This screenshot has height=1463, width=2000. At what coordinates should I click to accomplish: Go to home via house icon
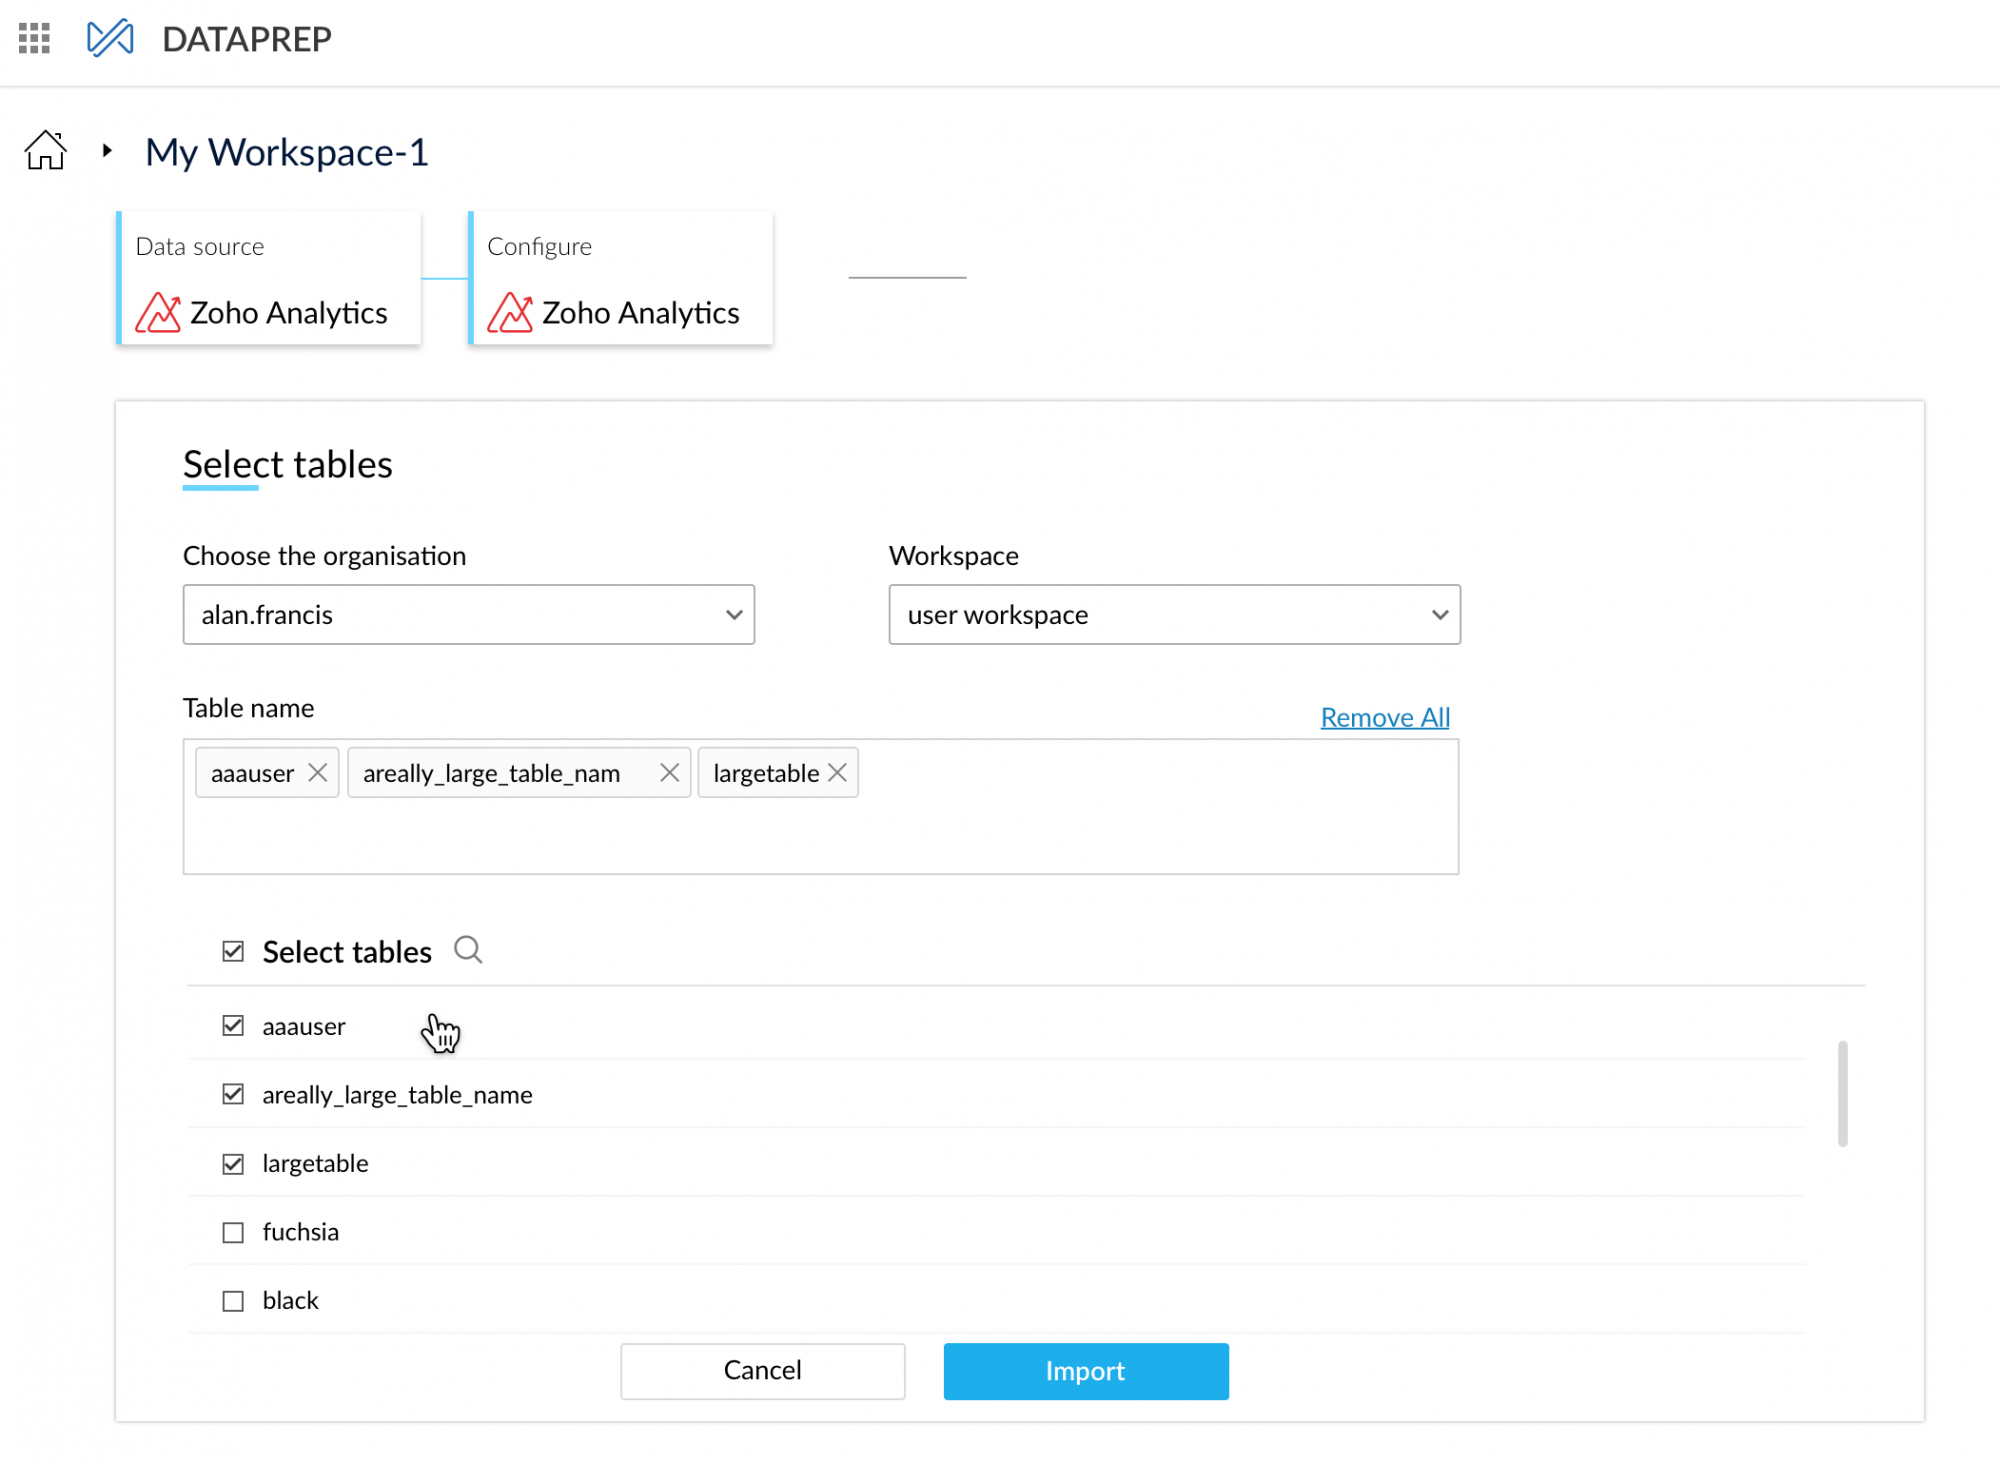coord(46,151)
